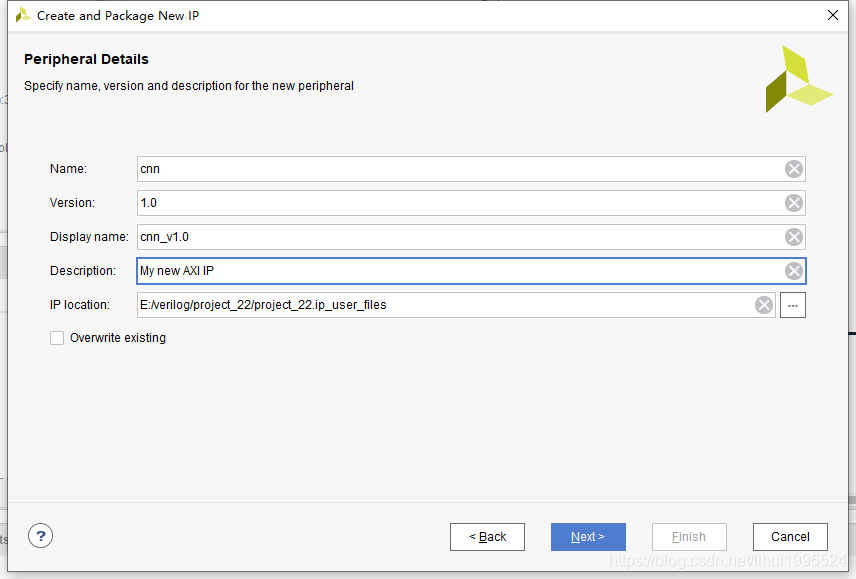
Task: Focus the Version field showing 1.0
Action: [x=460, y=203]
